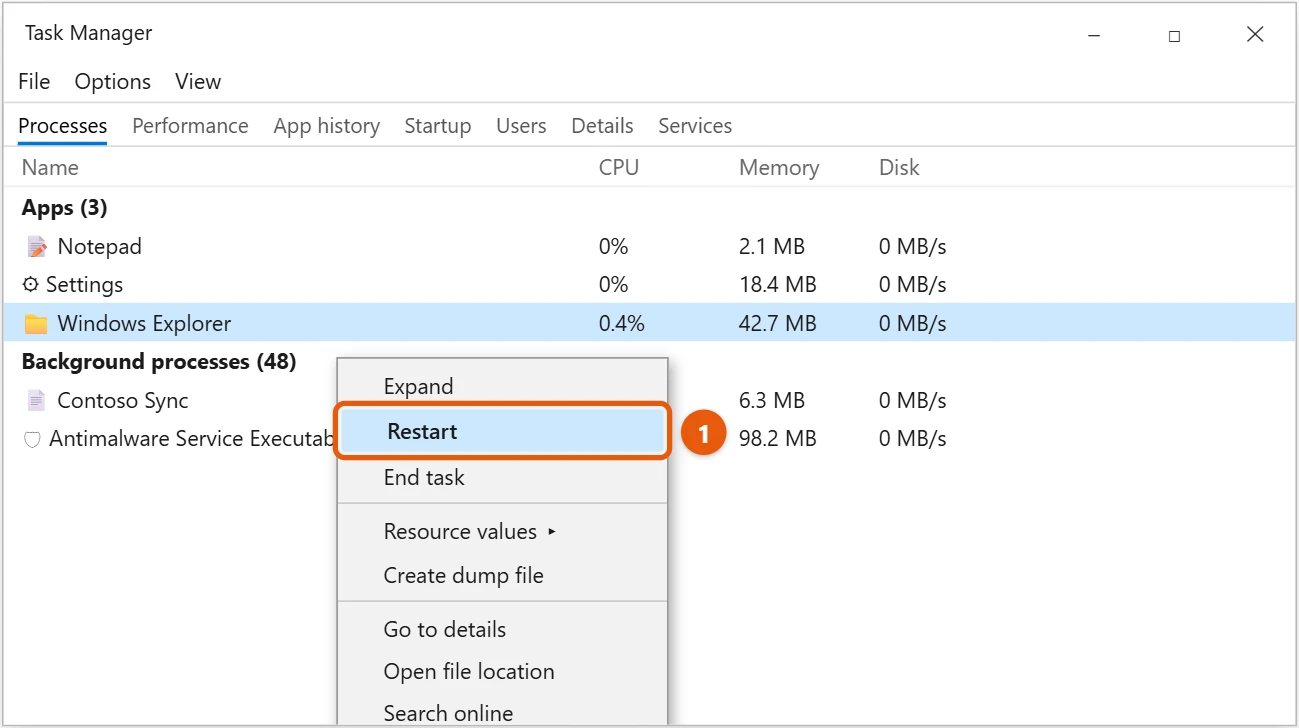
Task: Click the 18.4 MB memory value
Action: pyautogui.click(x=778, y=285)
